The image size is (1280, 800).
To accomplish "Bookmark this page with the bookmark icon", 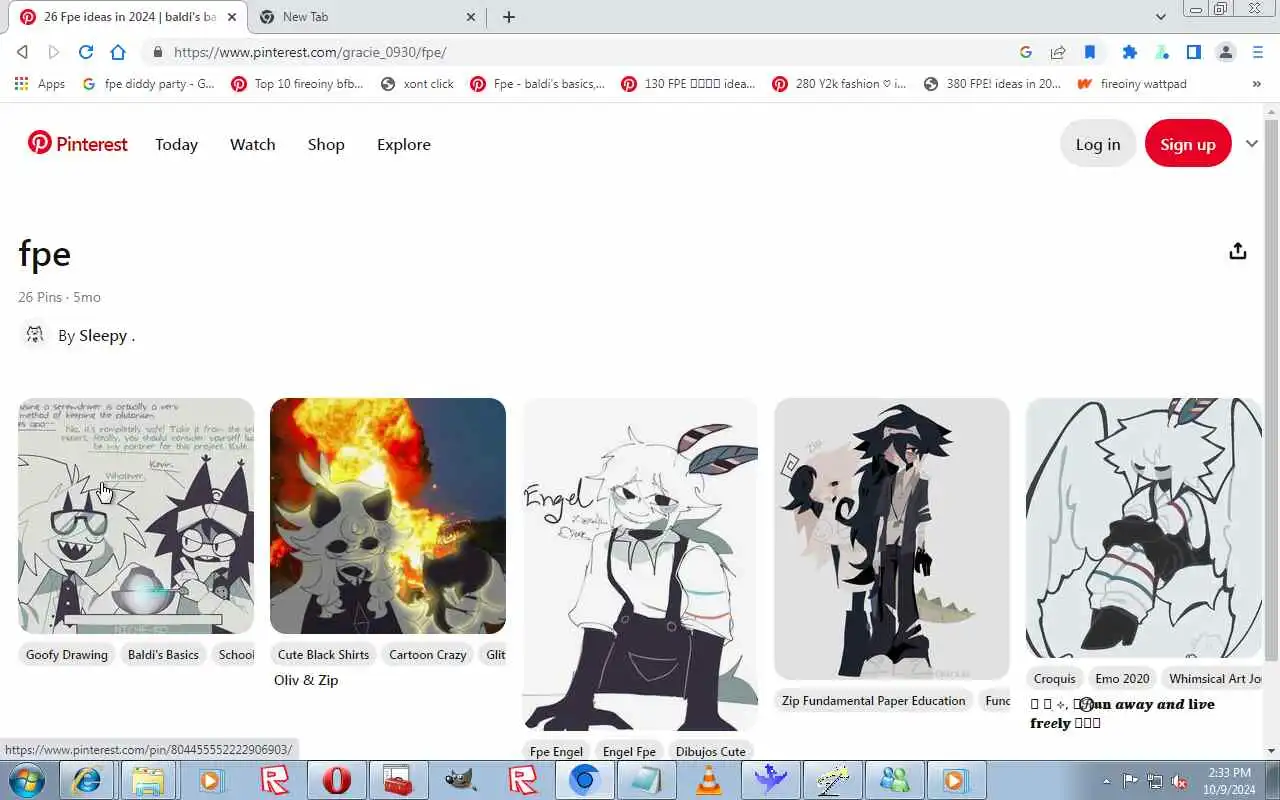I will pyautogui.click(x=1090, y=52).
